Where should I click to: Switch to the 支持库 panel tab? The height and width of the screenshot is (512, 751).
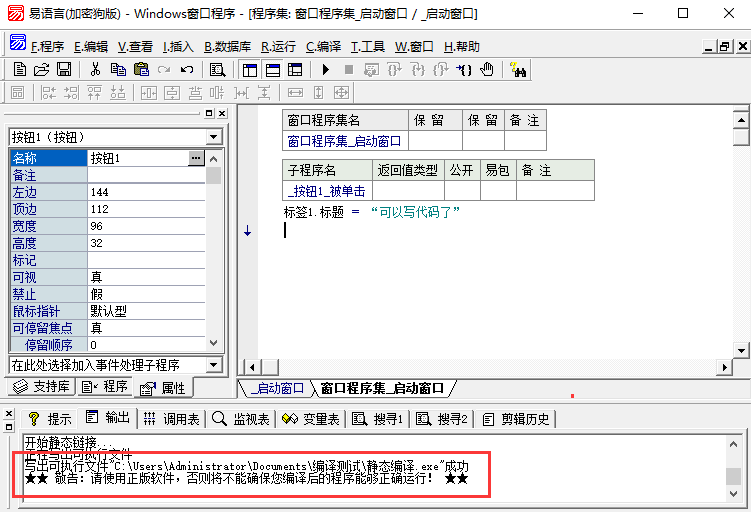point(41,387)
